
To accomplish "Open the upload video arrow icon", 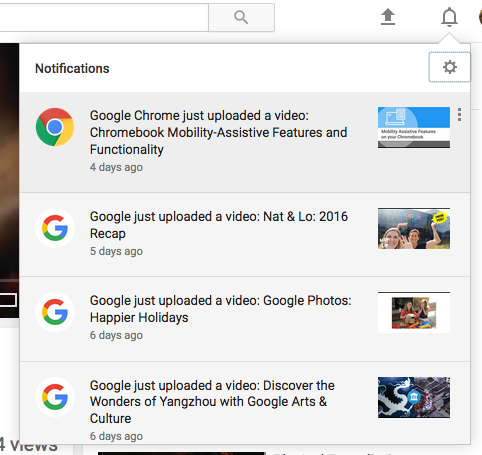I will [x=388, y=17].
